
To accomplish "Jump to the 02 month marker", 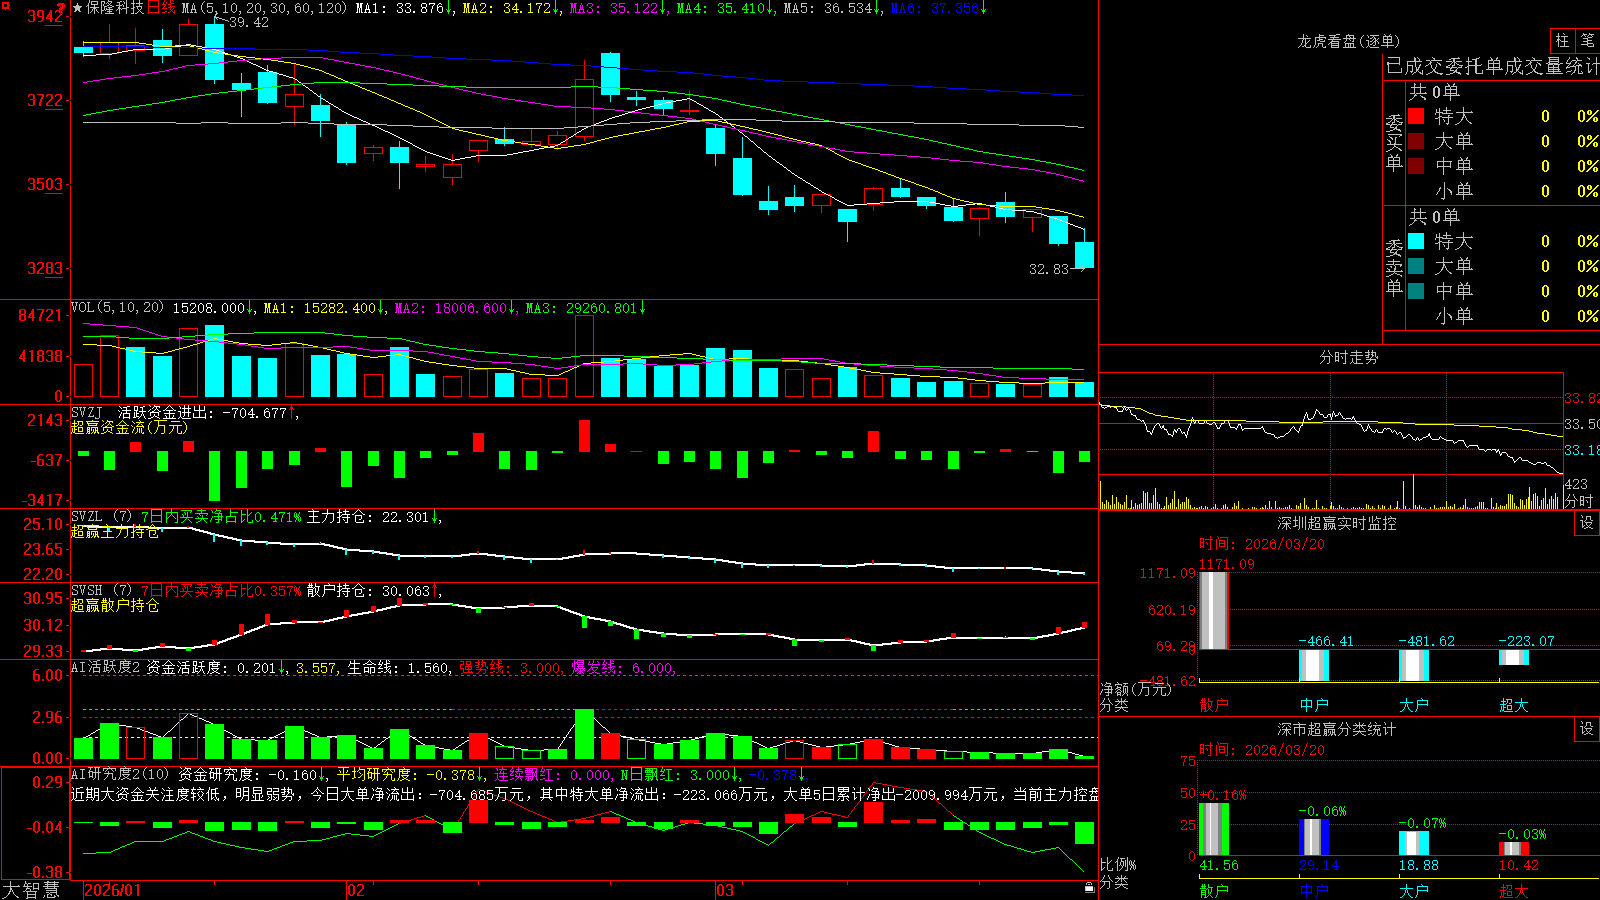I will 356,890.
